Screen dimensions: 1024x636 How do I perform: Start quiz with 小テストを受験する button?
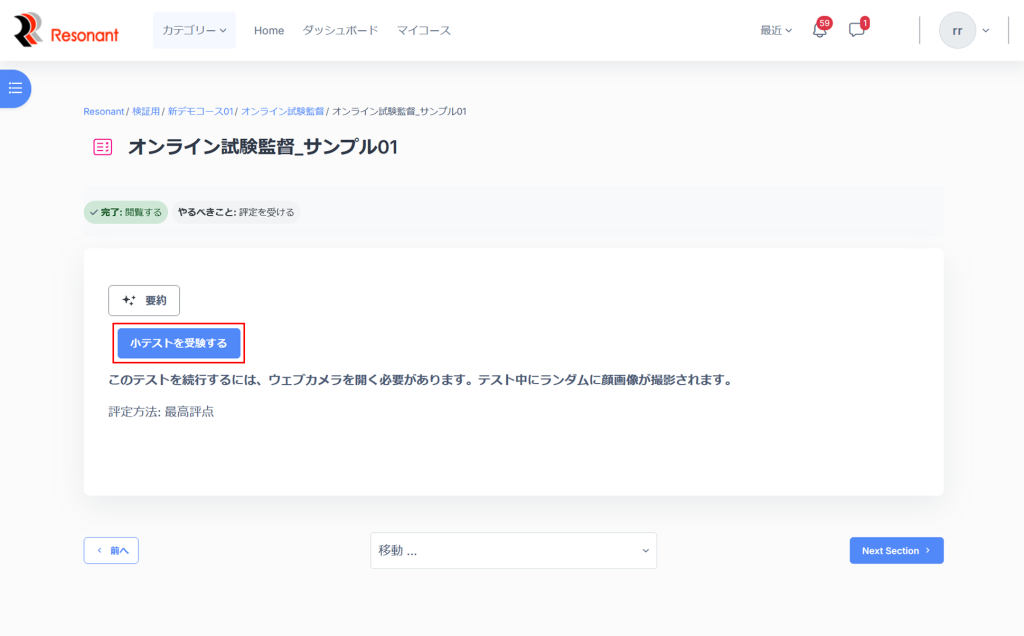pyautogui.click(x=179, y=343)
